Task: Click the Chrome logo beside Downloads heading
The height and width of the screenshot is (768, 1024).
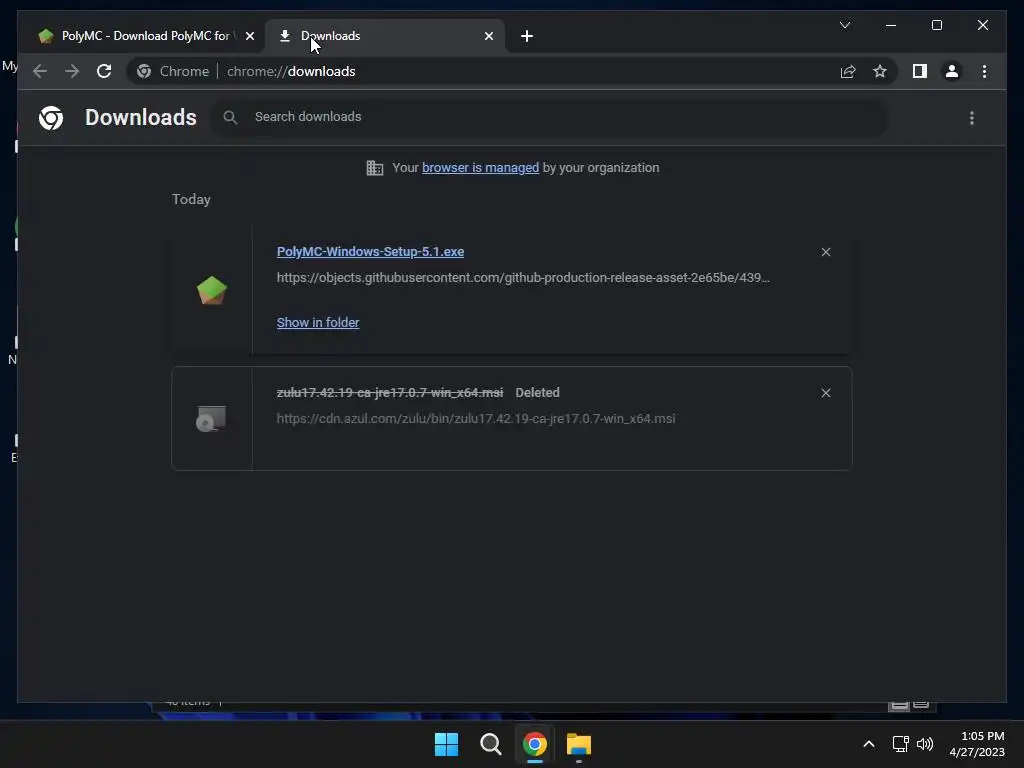Action: click(51, 118)
